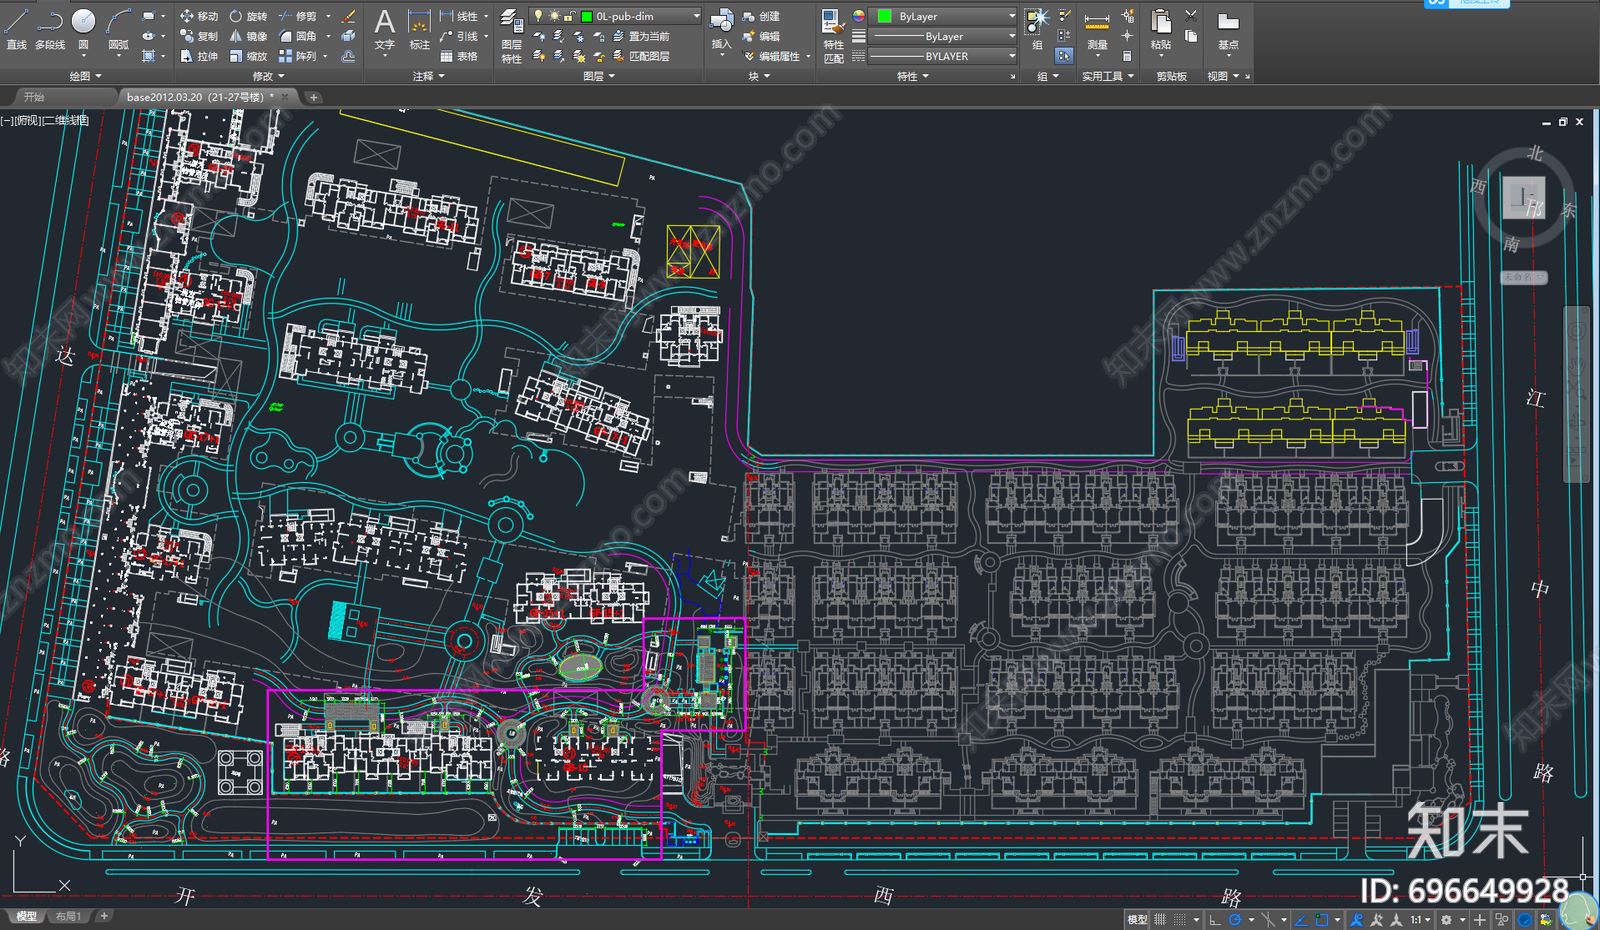
Task: Click the 表格 (Table) tool
Action: coord(458,56)
